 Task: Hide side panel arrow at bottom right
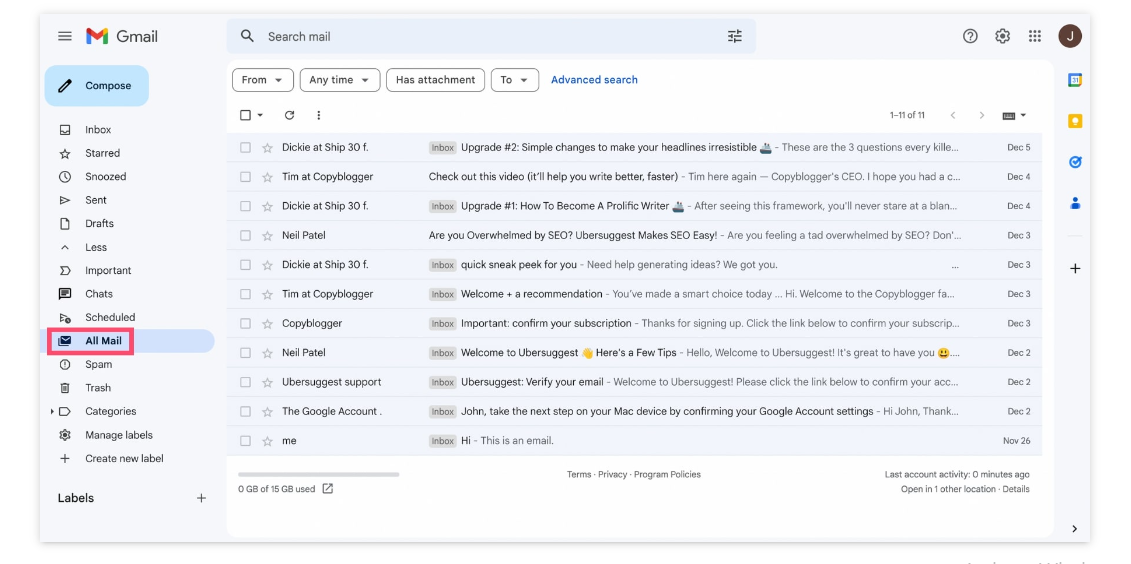tap(1075, 529)
